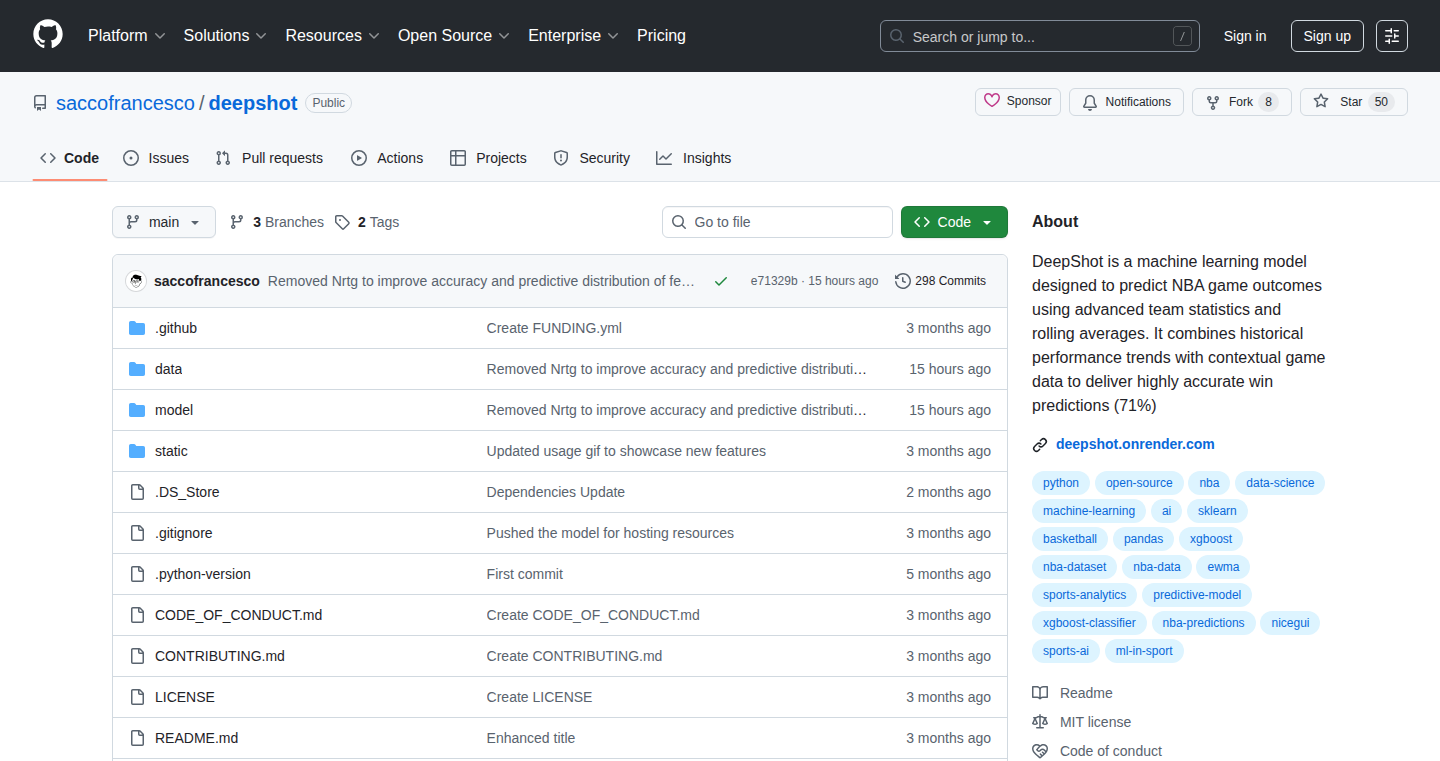Open the appearance settings icon in header
Viewport: 1440px width, 761px height.
(1391, 36)
